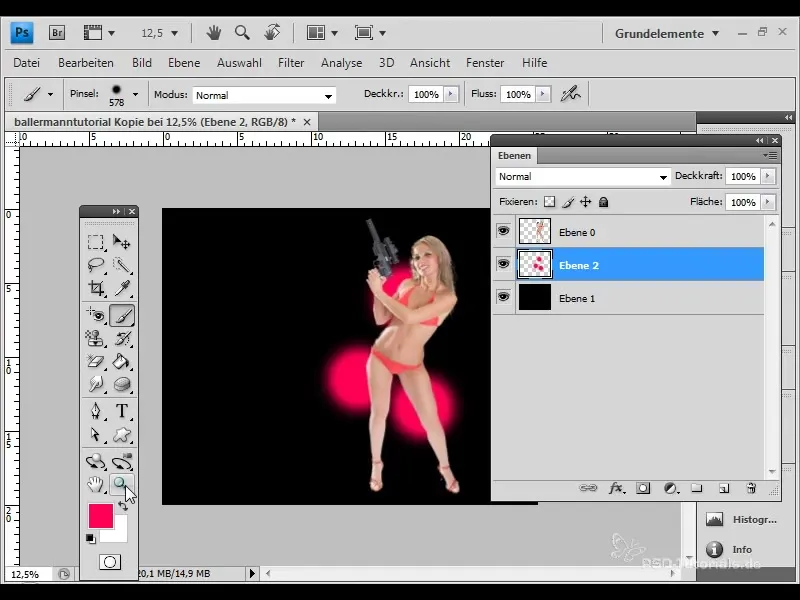The image size is (800, 600).
Task: Add a layer style with fx button
Action: [616, 488]
